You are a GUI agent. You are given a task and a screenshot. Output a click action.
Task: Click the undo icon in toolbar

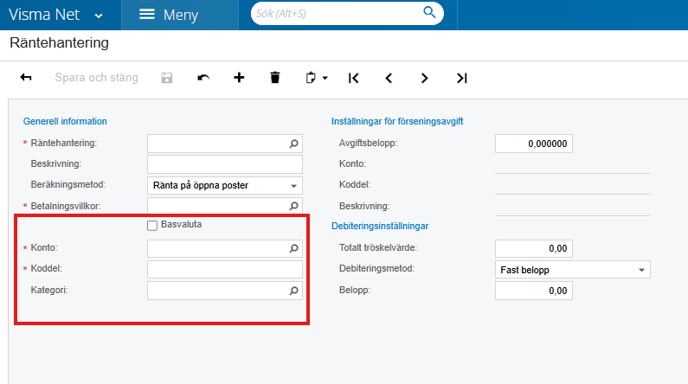click(x=203, y=78)
